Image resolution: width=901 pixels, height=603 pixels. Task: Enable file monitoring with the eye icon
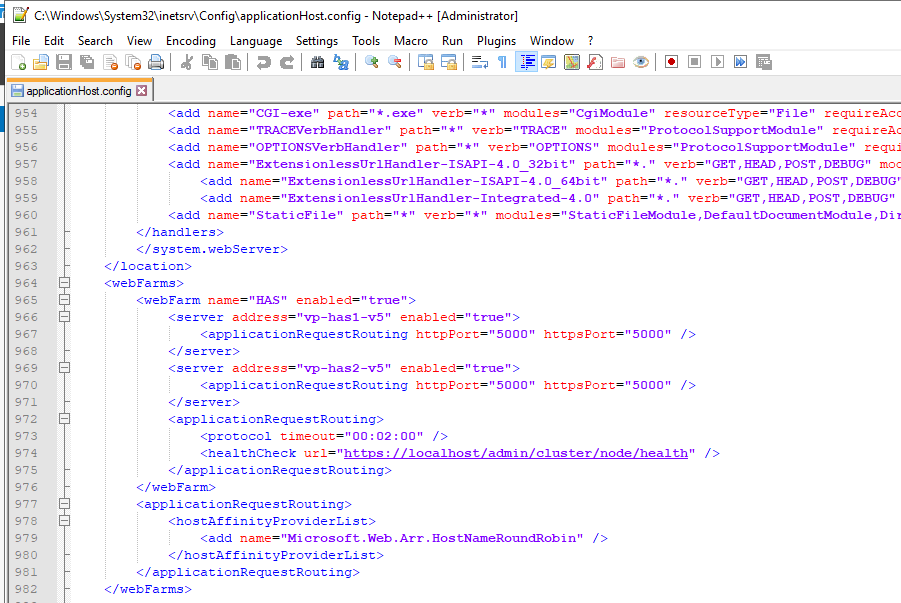click(x=640, y=62)
